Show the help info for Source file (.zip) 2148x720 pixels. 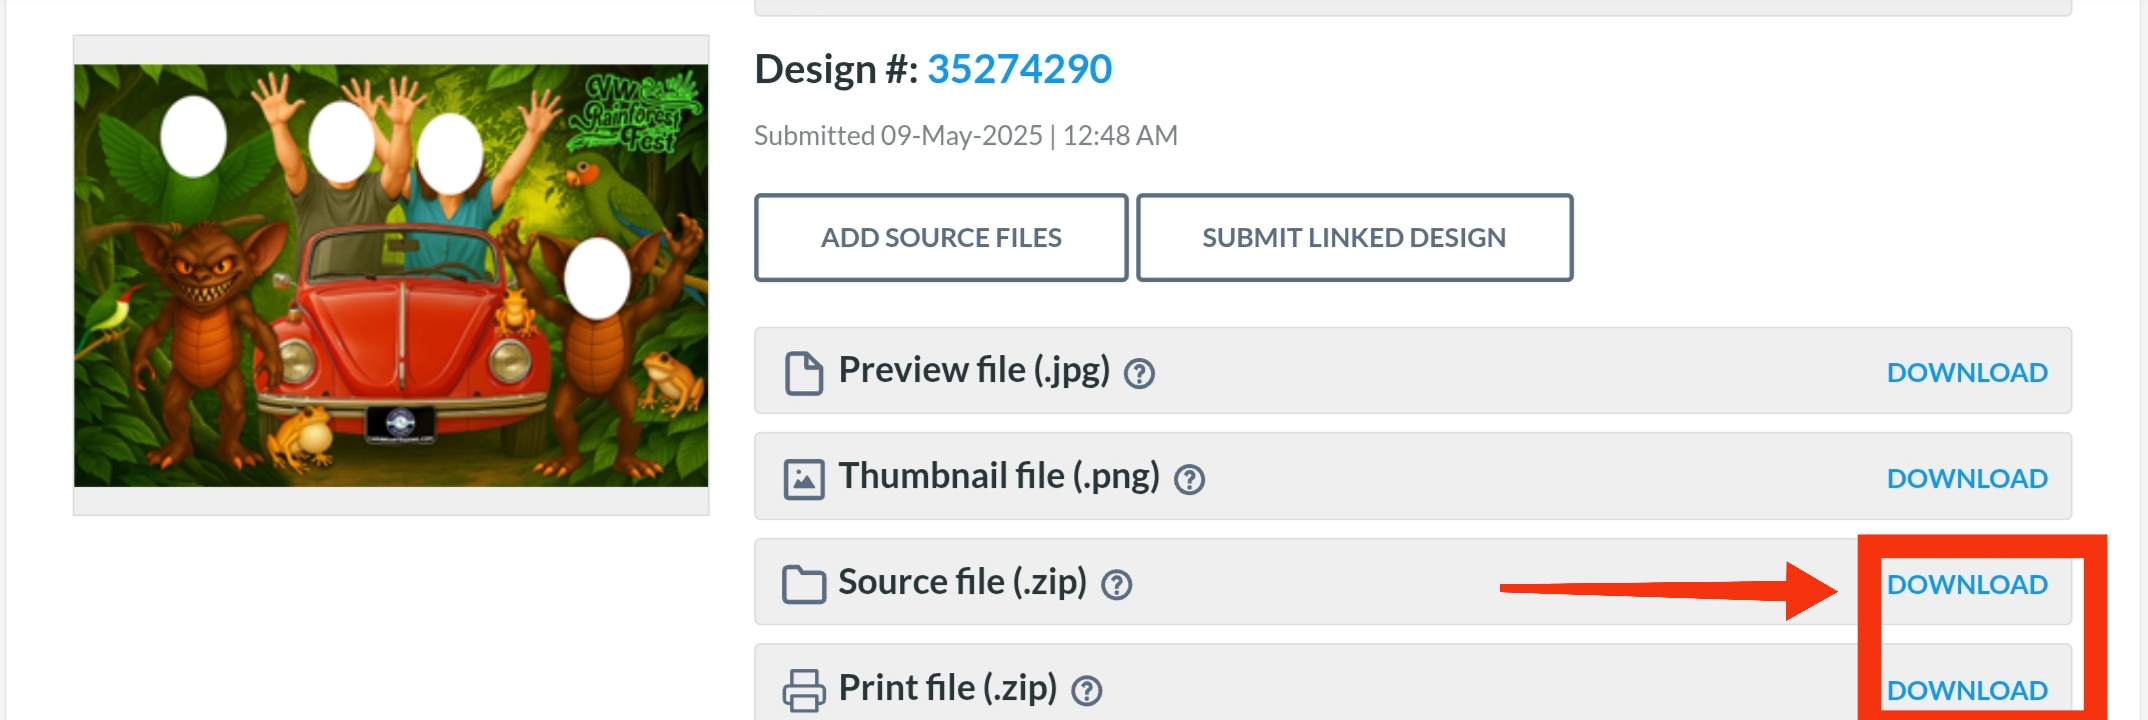[x=1116, y=585]
